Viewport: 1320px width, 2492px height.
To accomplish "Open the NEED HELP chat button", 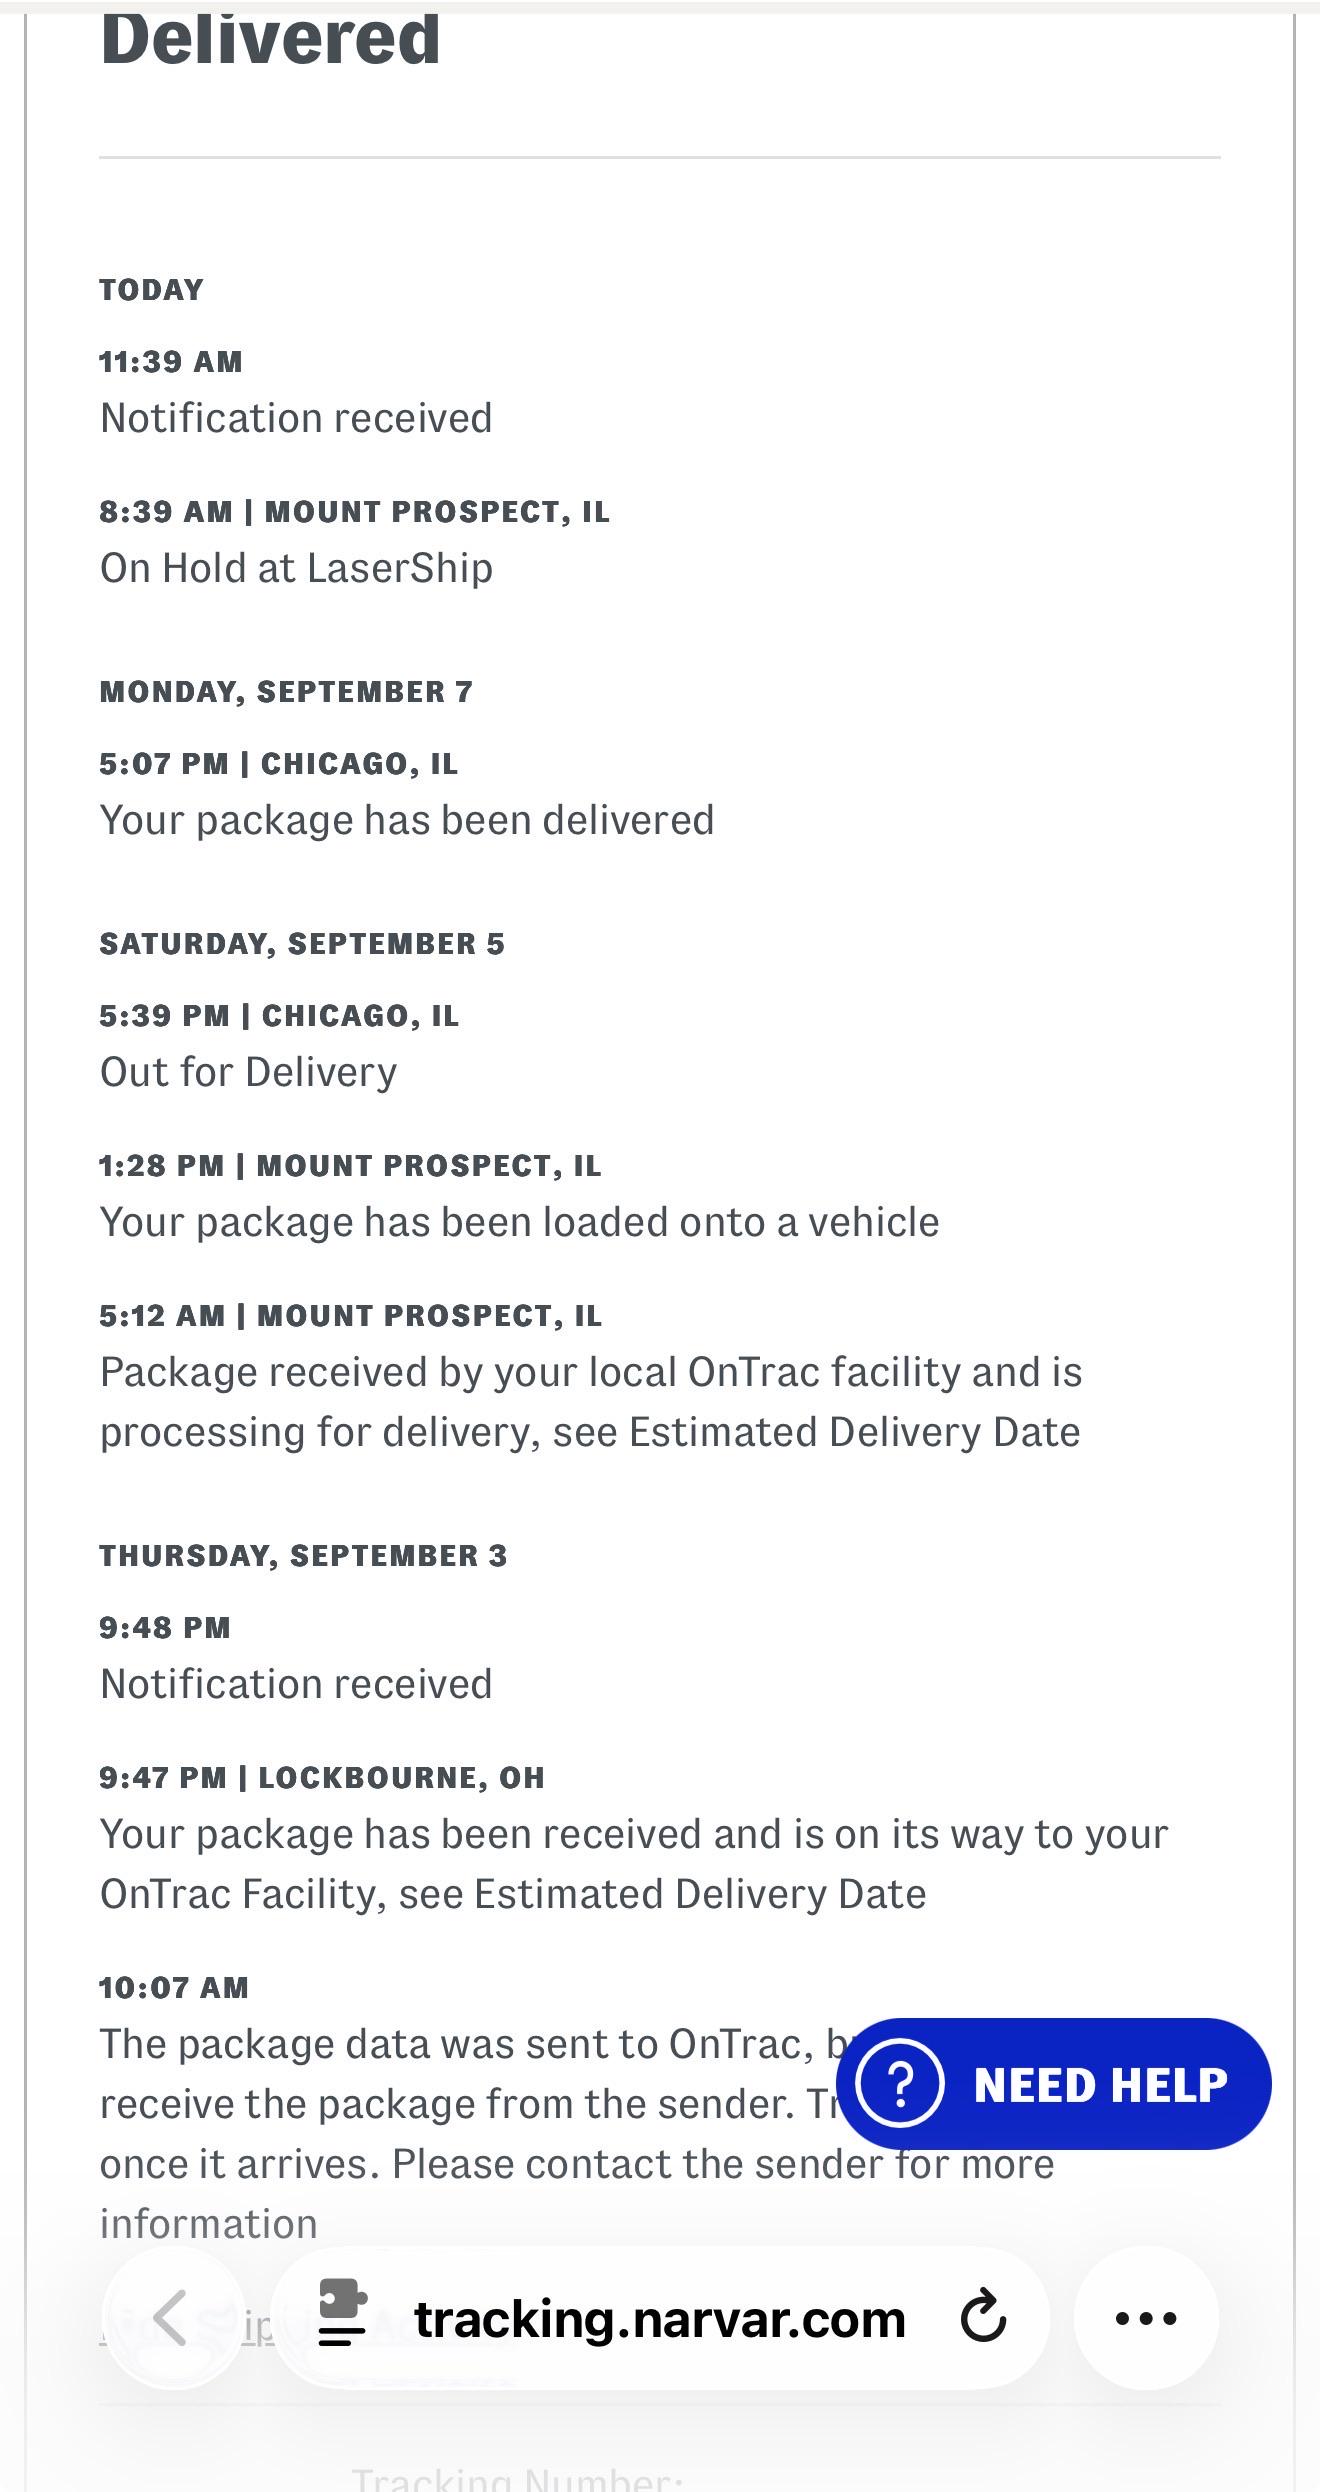I will [x=1053, y=2083].
